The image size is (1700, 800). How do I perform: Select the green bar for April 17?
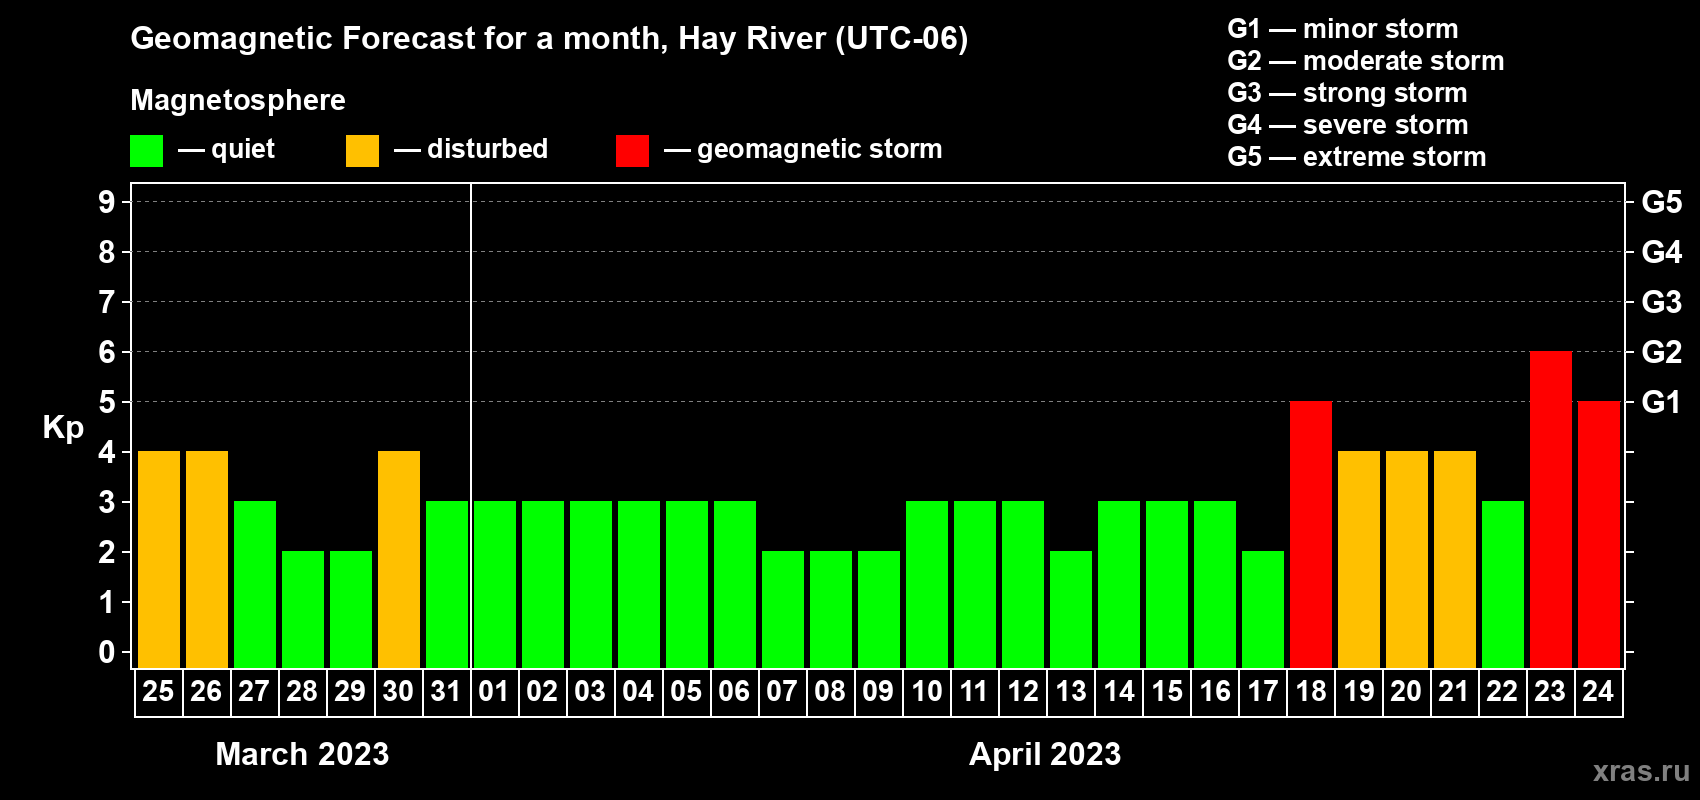coord(1263,609)
